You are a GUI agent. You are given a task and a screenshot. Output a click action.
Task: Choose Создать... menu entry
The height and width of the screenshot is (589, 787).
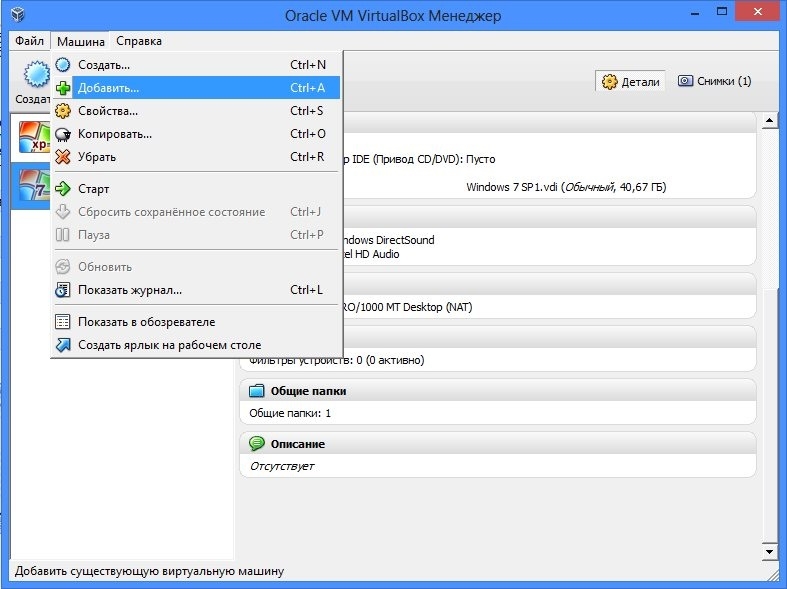[197, 65]
